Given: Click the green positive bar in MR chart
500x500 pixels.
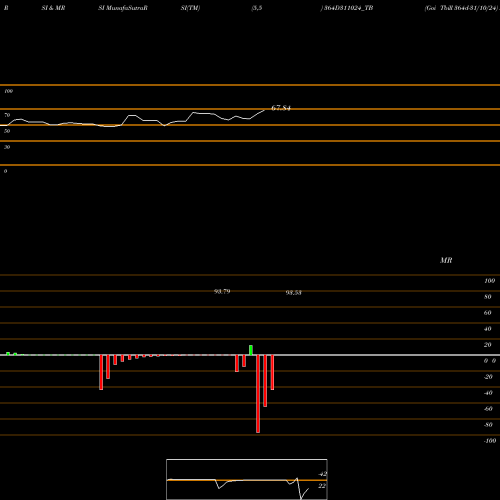Looking at the screenshot, I should 251,350.
